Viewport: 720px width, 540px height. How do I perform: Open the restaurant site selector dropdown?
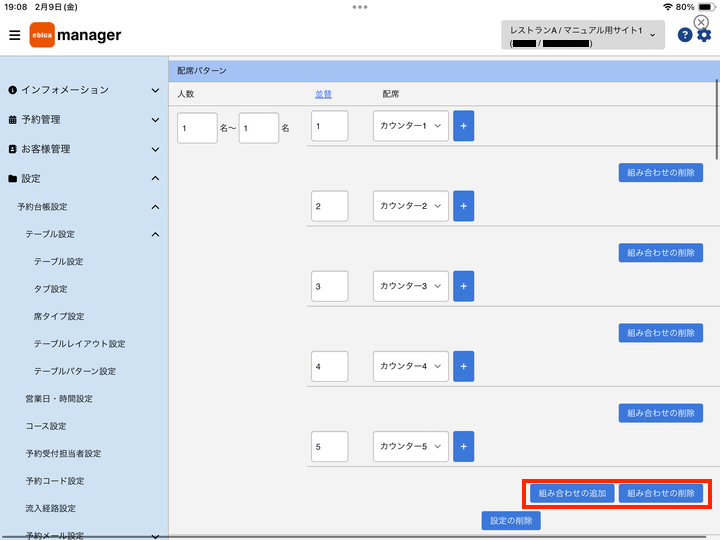(x=583, y=35)
